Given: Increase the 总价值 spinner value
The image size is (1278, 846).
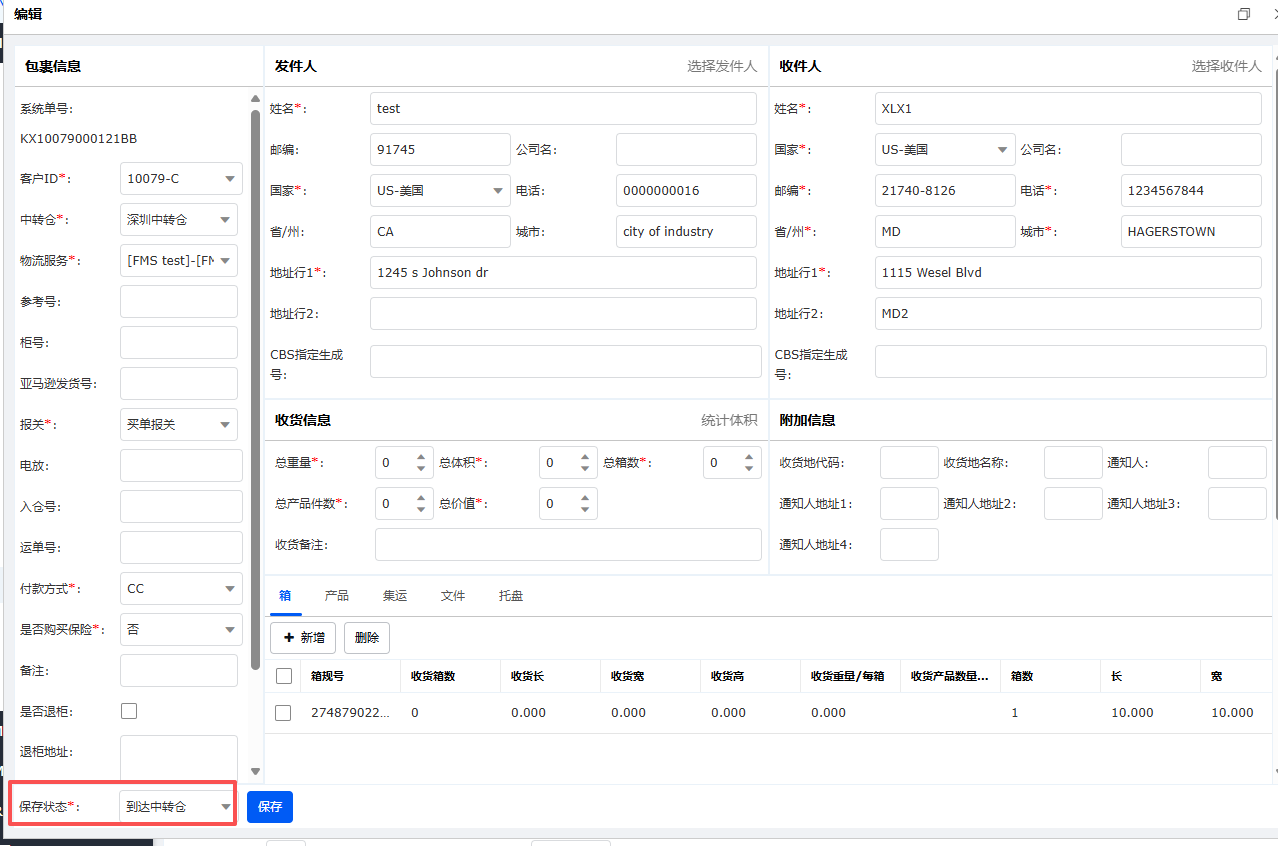Looking at the screenshot, I should 585,497.
